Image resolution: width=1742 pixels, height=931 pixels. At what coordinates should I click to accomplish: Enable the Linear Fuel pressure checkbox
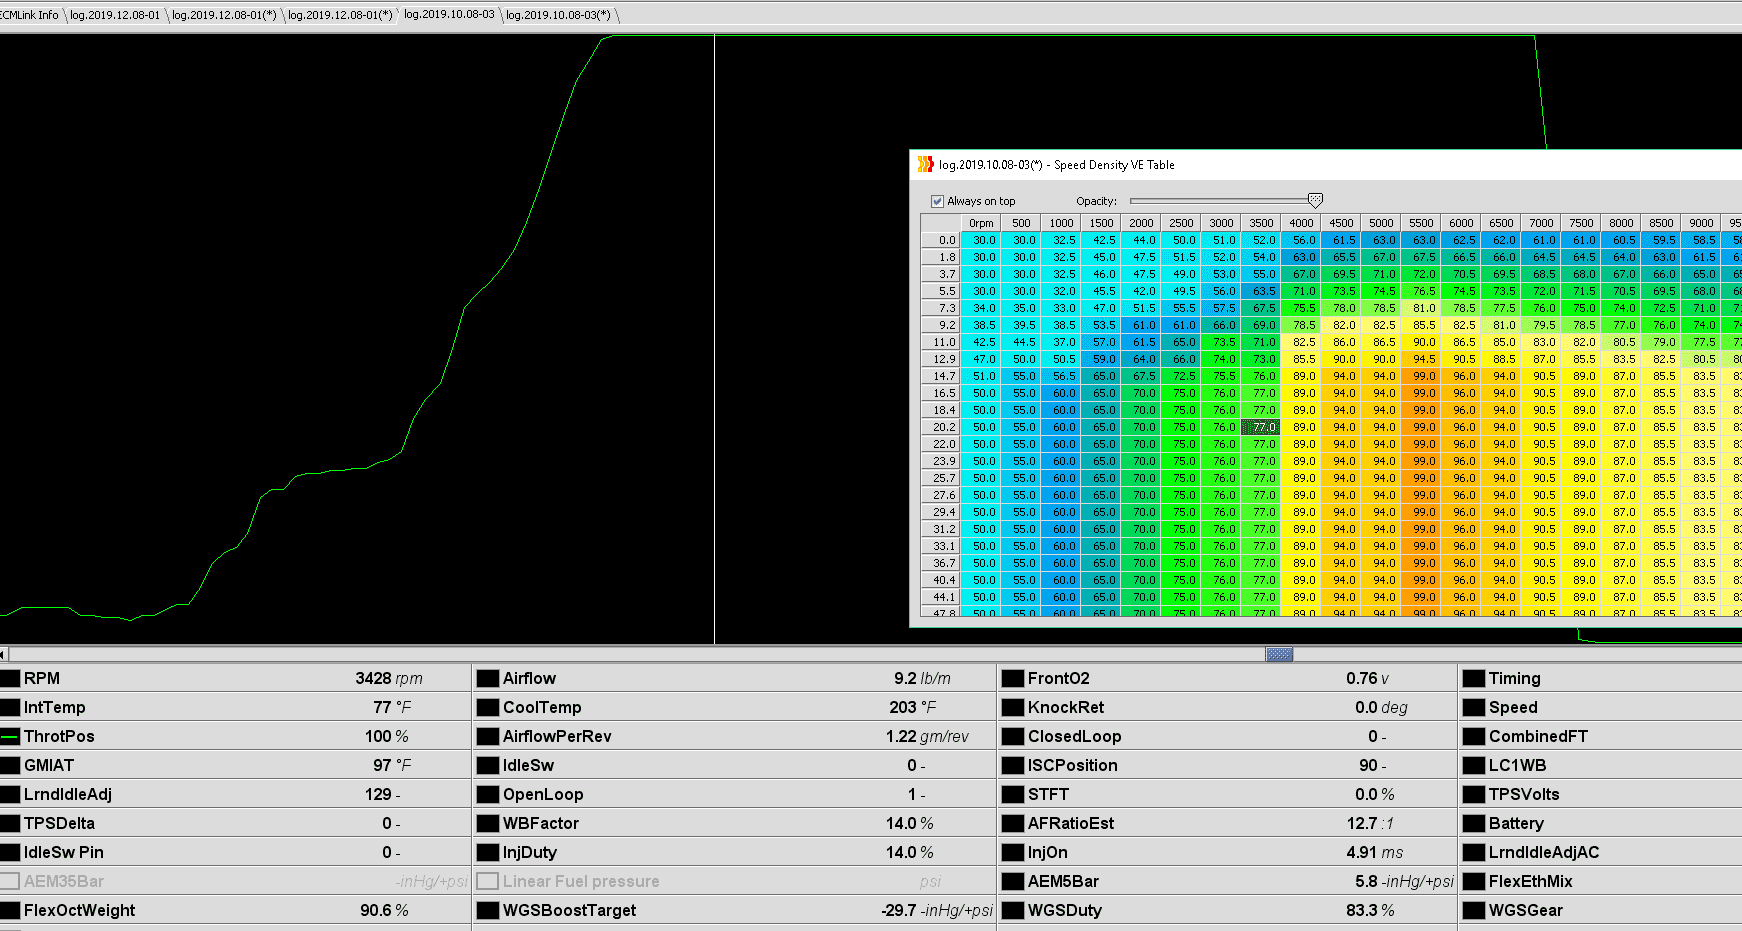coord(488,881)
